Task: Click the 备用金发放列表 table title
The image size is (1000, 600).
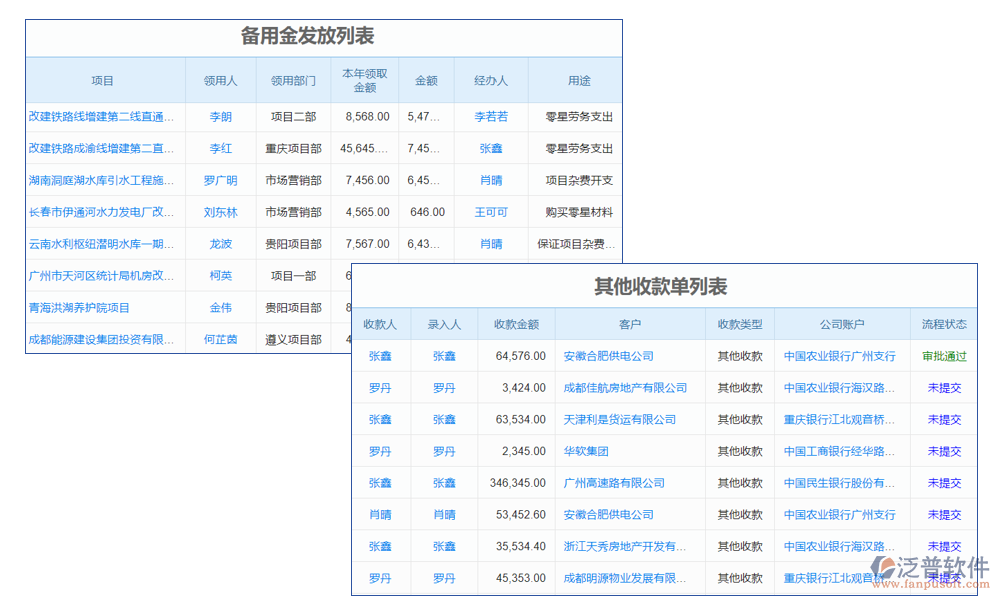Action: 305,36
